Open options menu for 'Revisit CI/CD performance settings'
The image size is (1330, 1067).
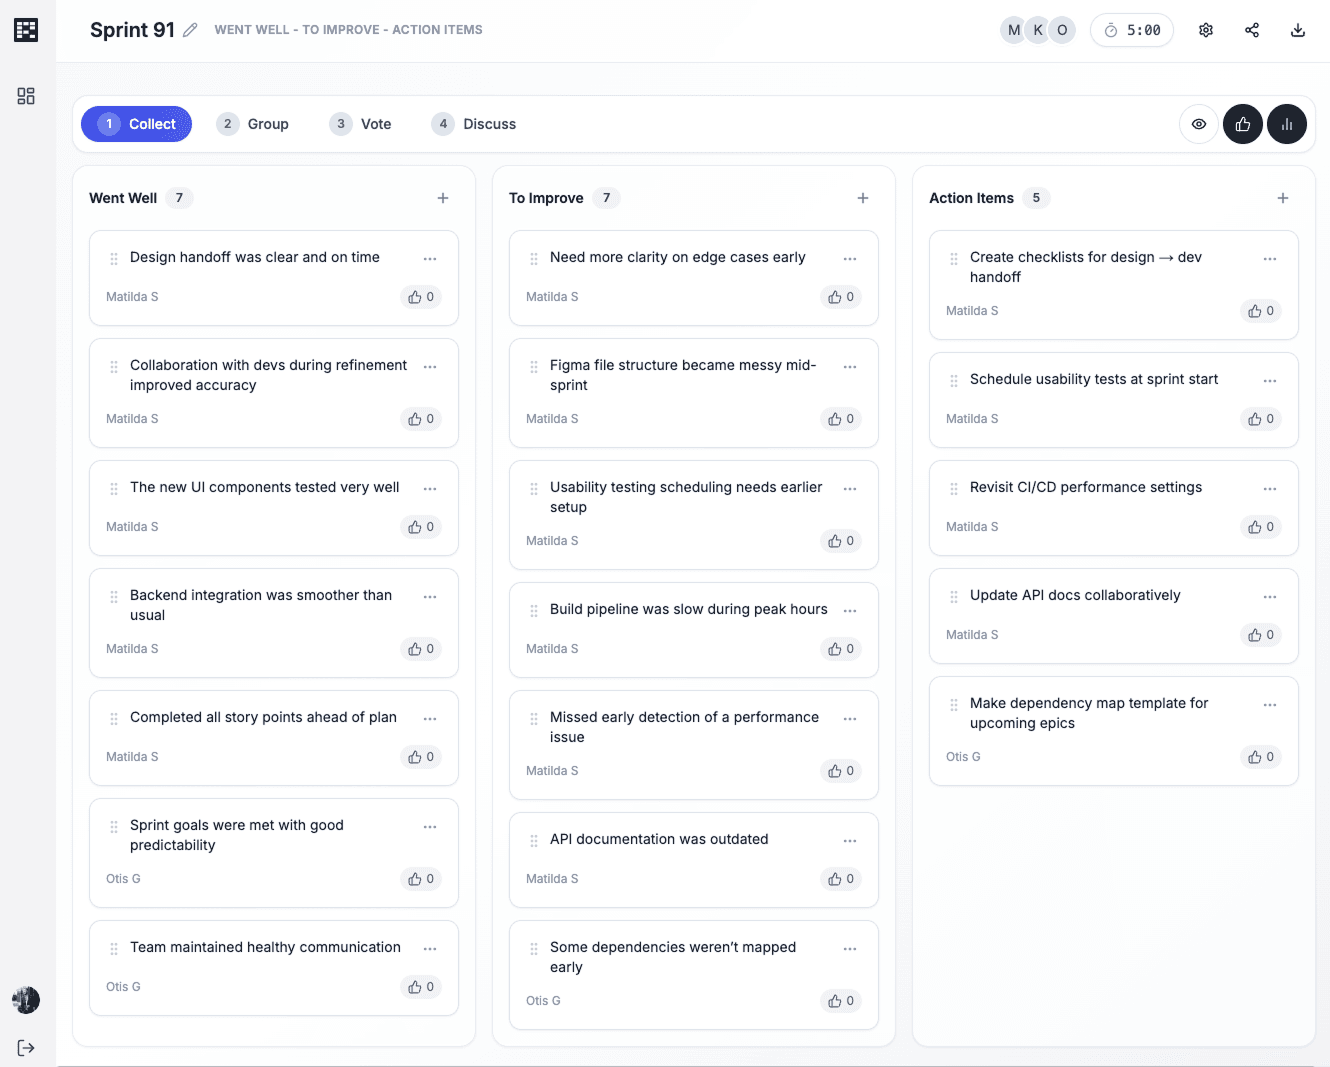pos(1270,489)
